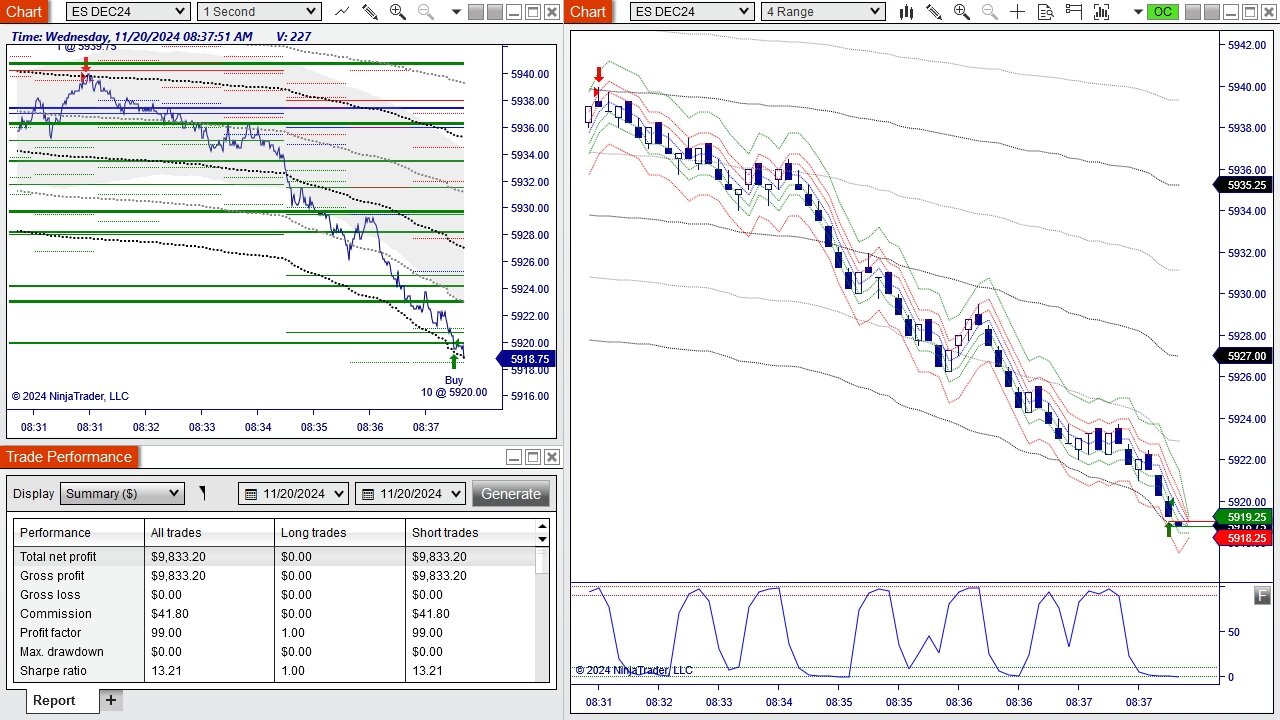Click the Short trades column header
The image size is (1280, 720).
coord(470,533)
